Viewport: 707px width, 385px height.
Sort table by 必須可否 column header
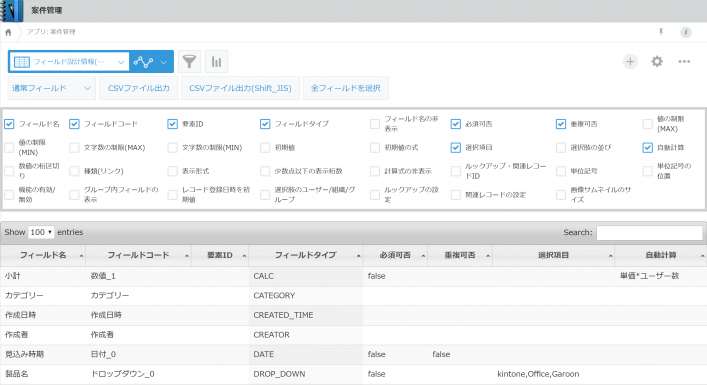tap(395, 256)
